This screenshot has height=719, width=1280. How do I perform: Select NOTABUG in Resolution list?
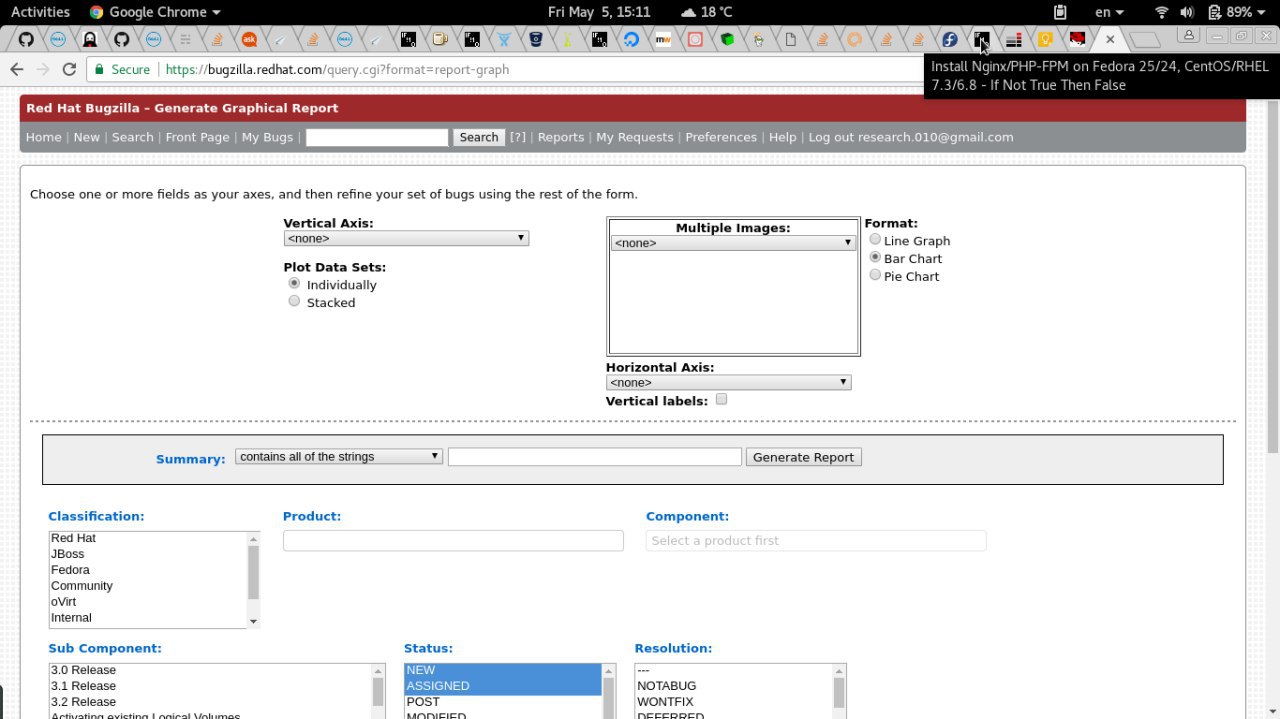(734, 686)
